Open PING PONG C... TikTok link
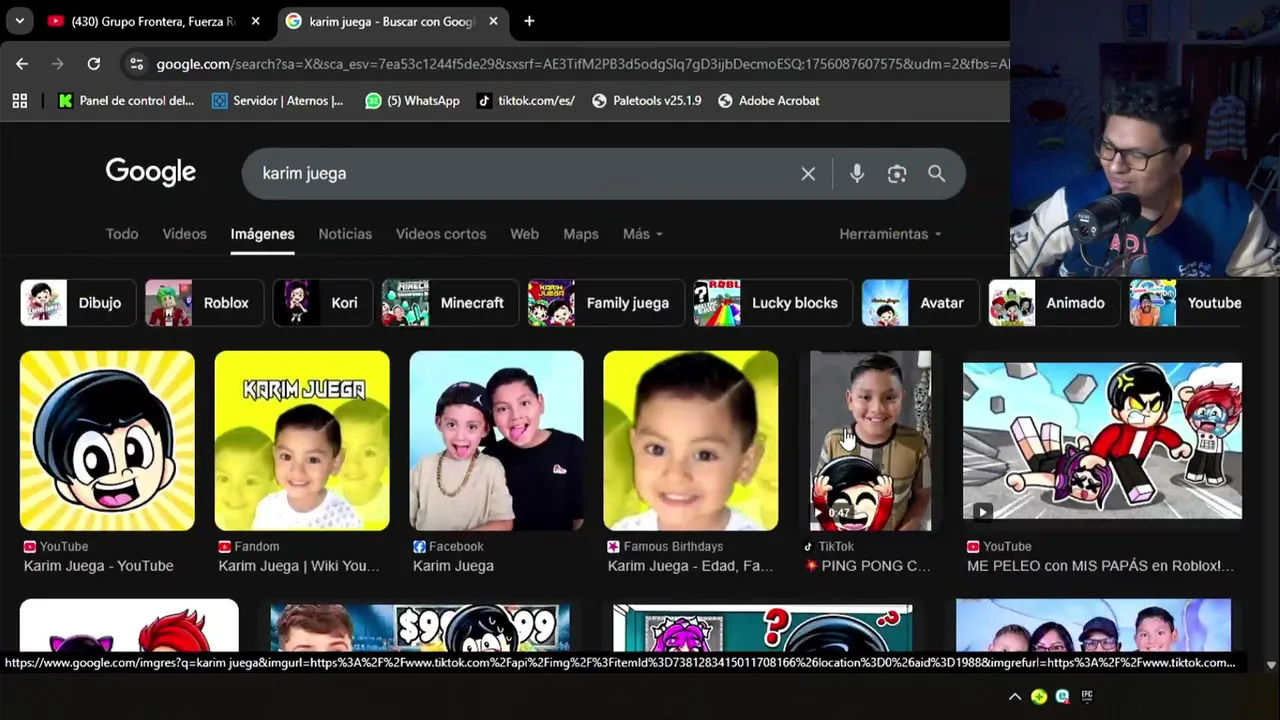 [x=868, y=566]
